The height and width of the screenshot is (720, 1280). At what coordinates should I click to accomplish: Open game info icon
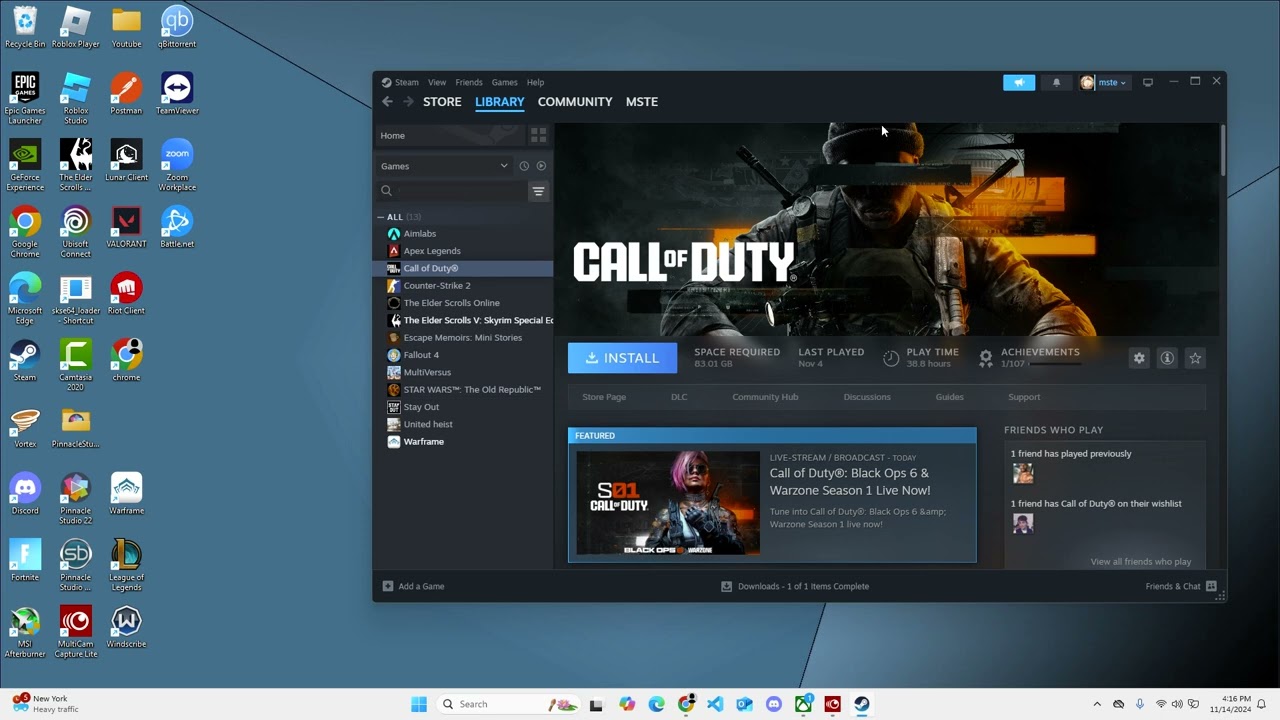tap(1167, 358)
